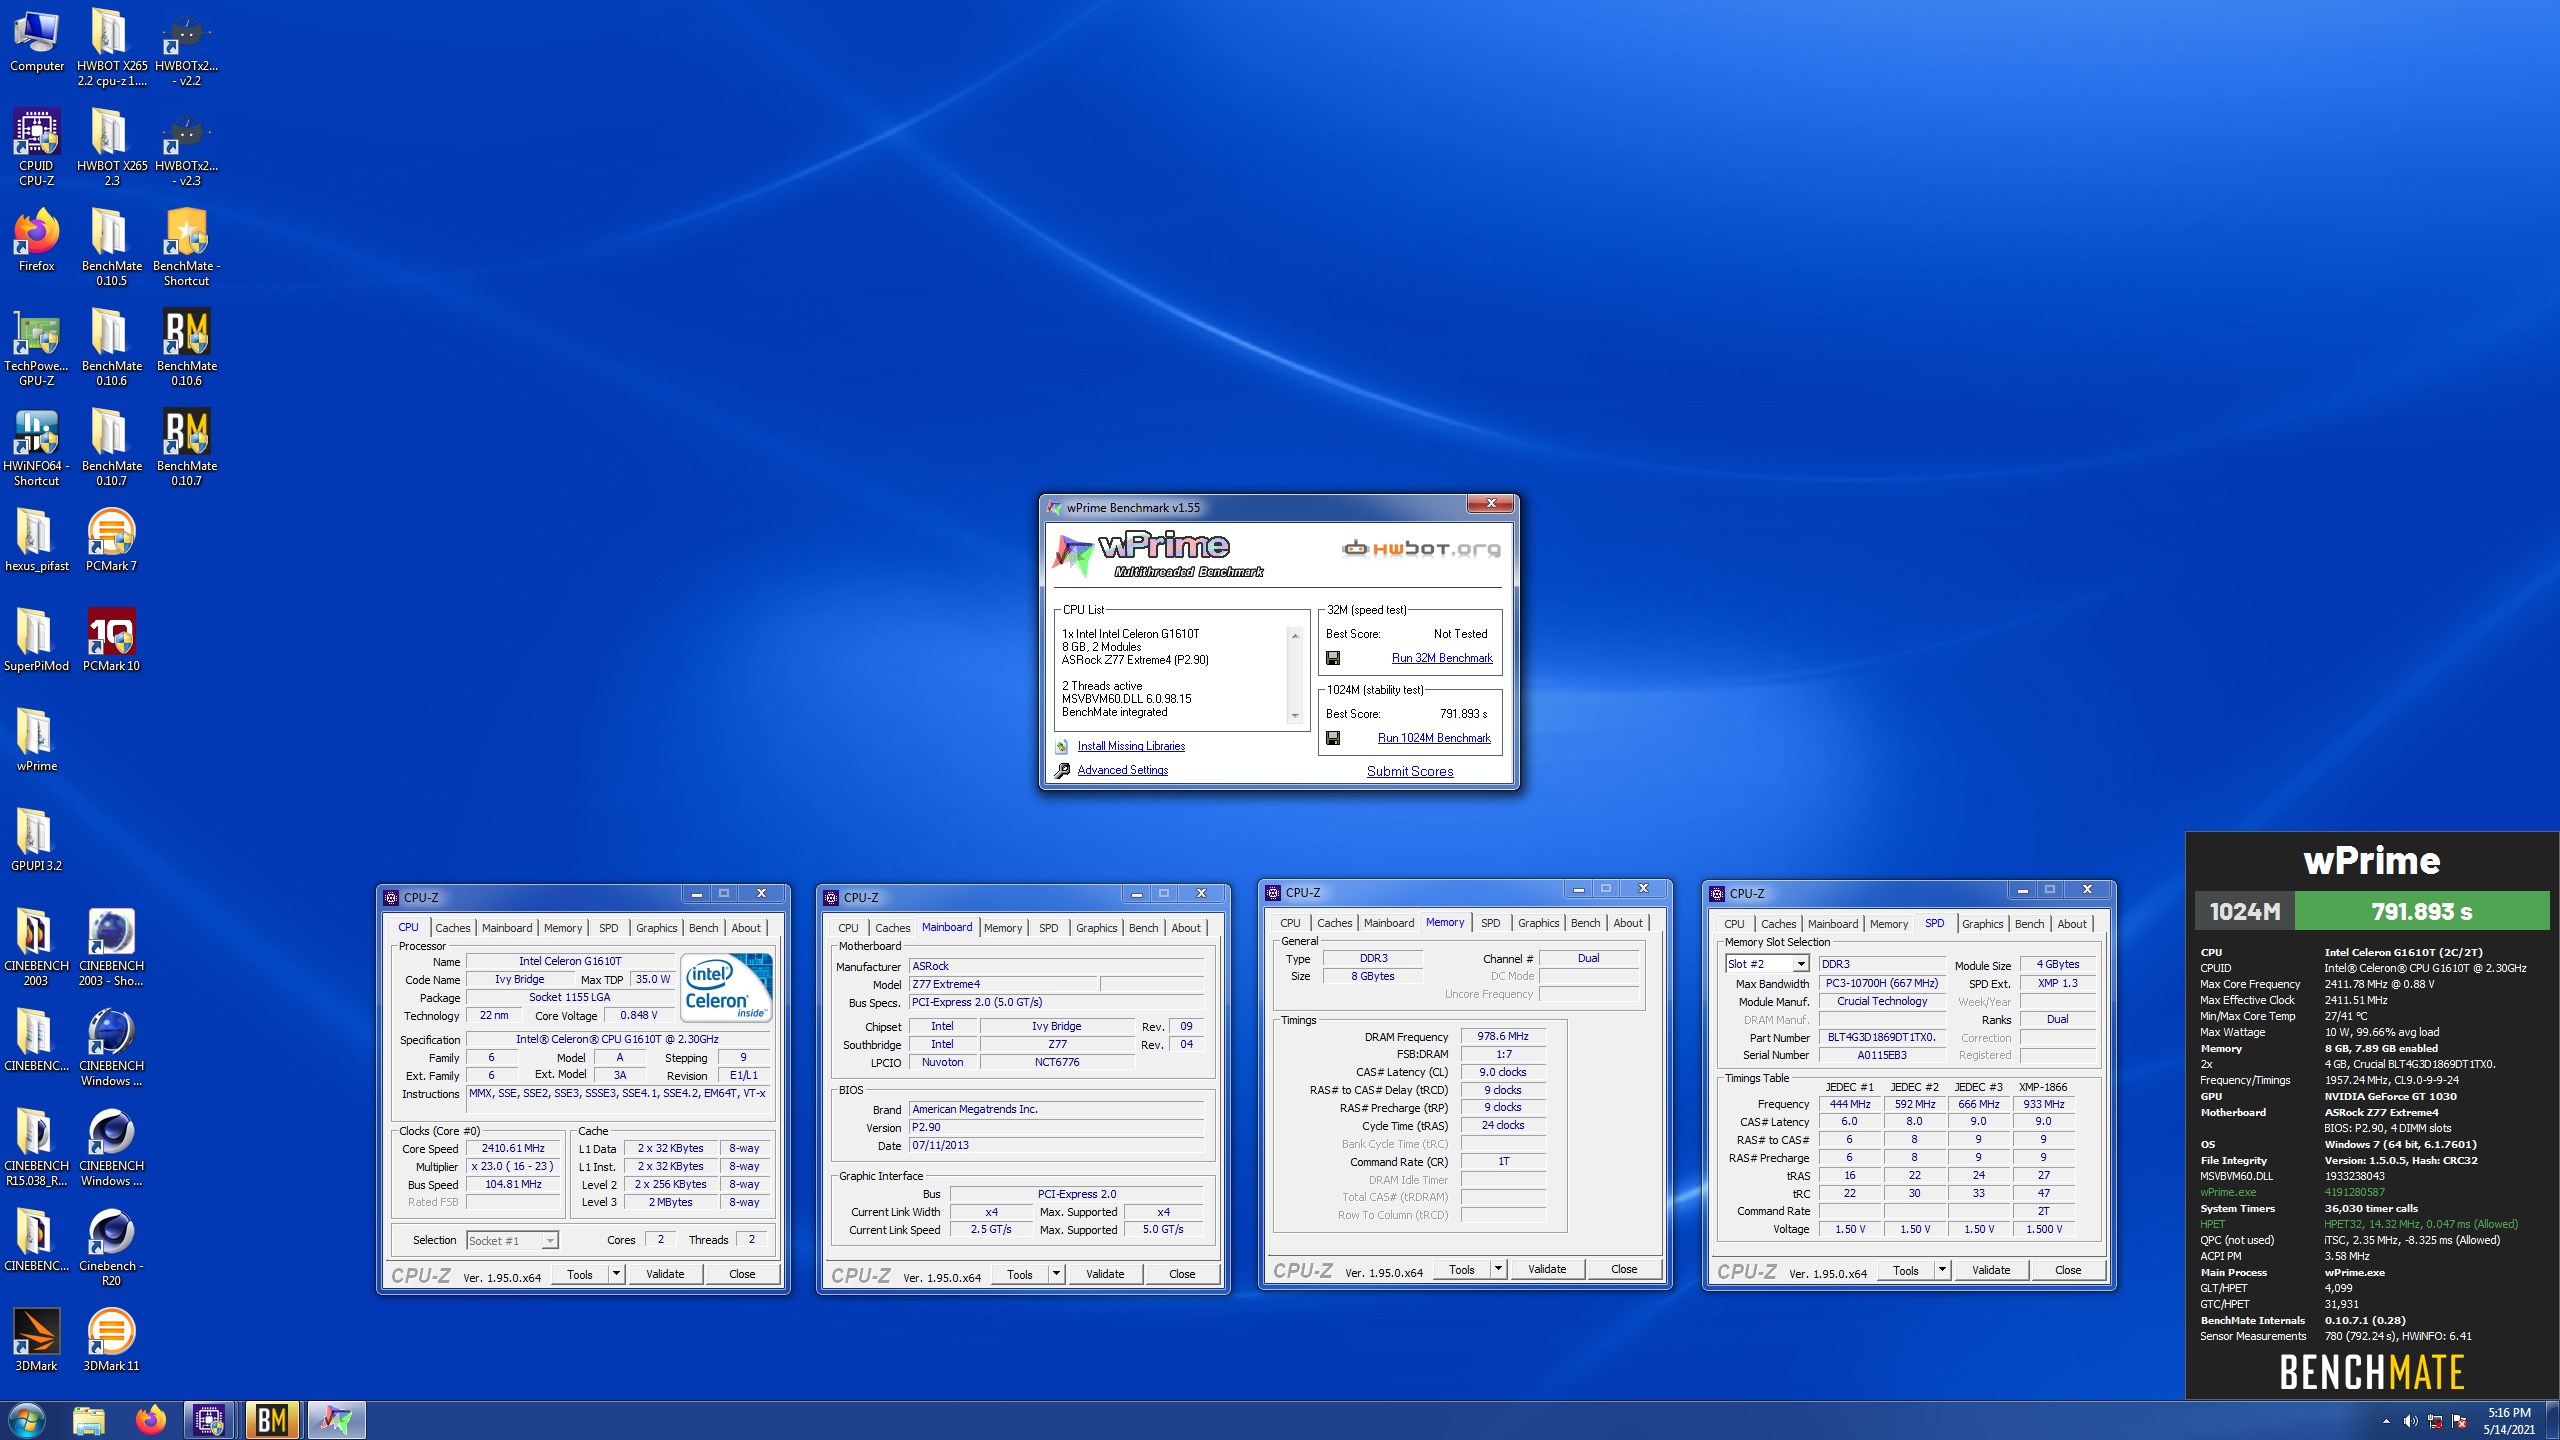Click the wPrime.exe entry in BenchMate
Image resolution: width=2560 pixels, height=1440 pixels.
coord(2227,1192)
